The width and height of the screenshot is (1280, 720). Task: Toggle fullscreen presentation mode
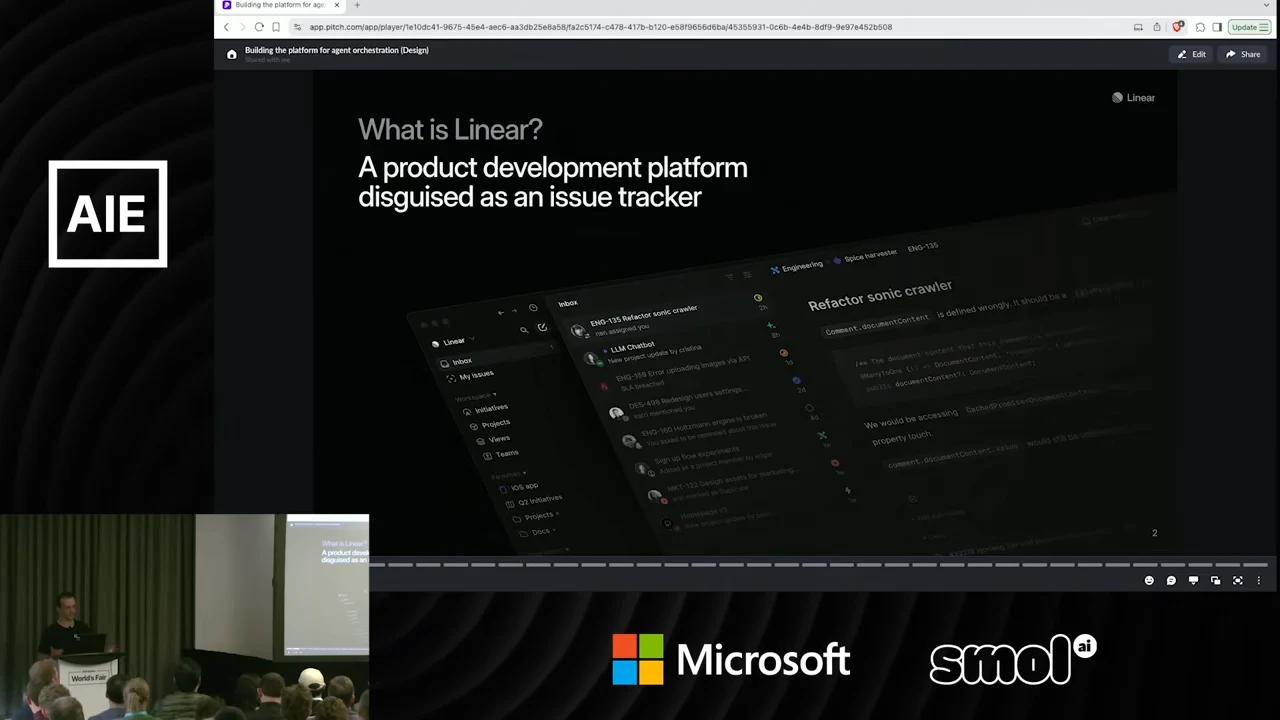1237,581
